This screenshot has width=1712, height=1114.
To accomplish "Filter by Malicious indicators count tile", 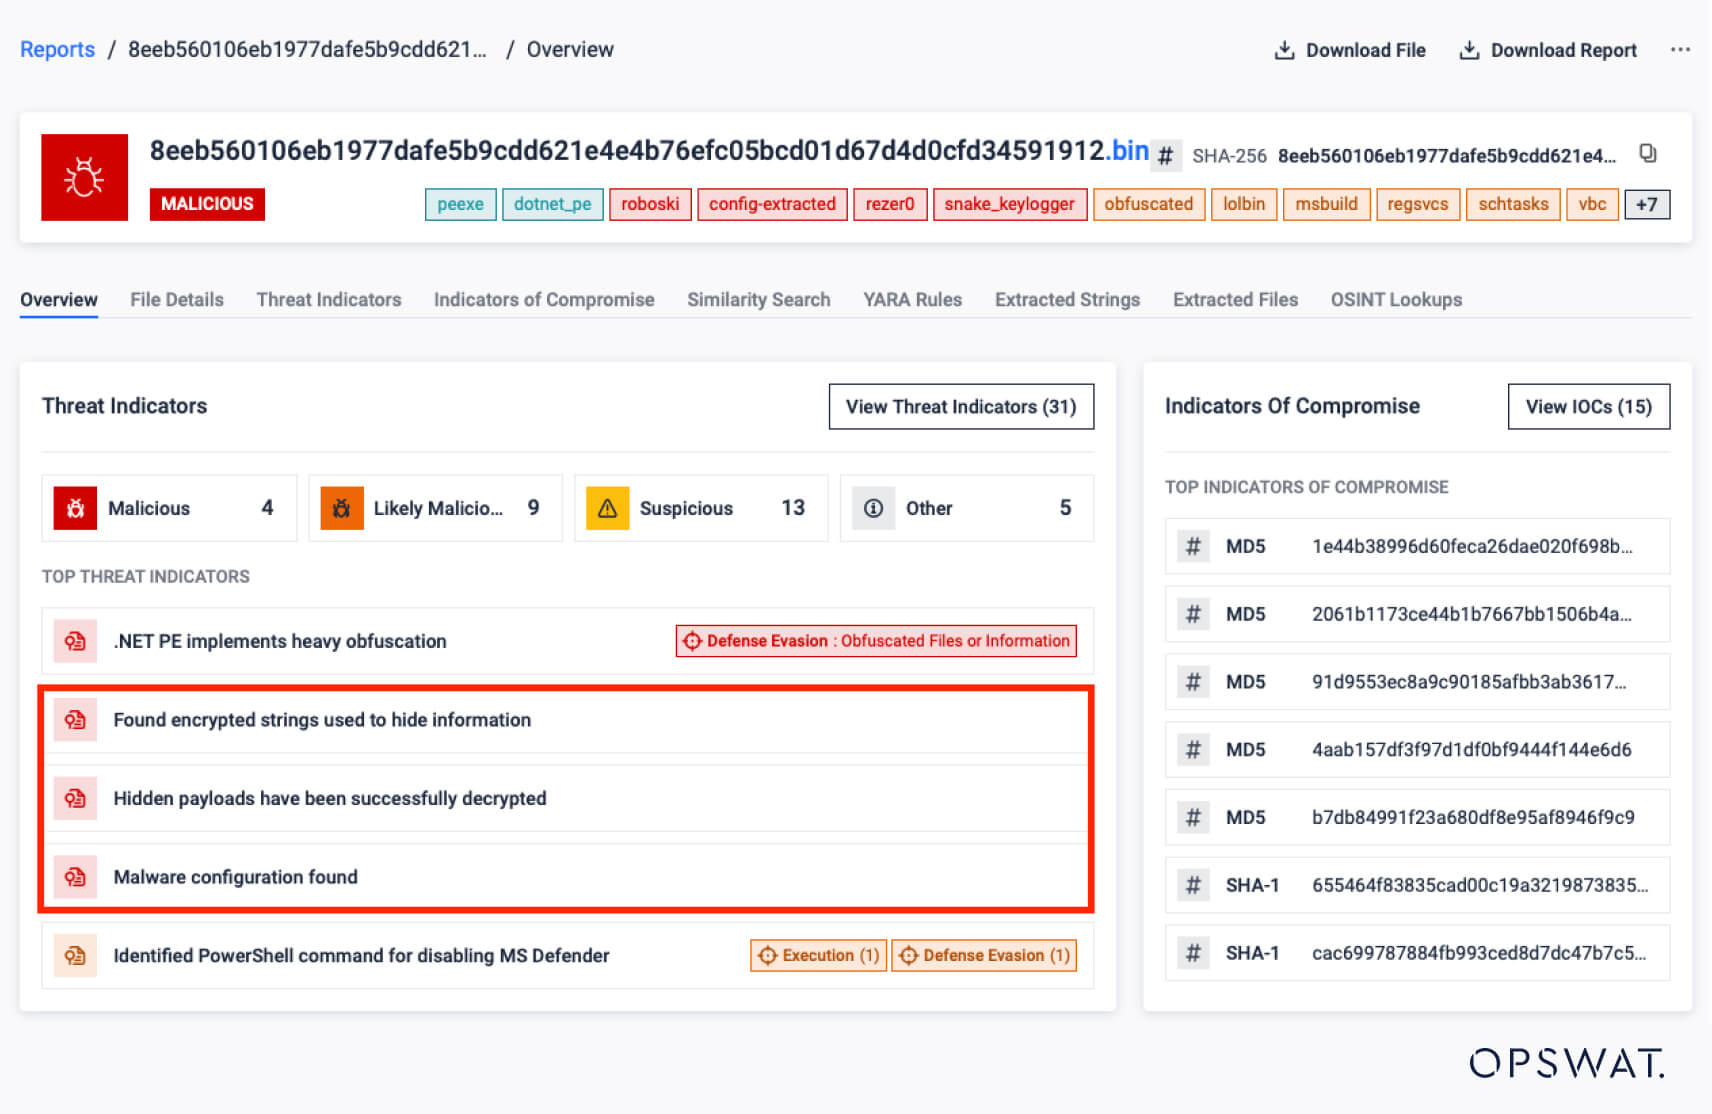I will (x=169, y=508).
